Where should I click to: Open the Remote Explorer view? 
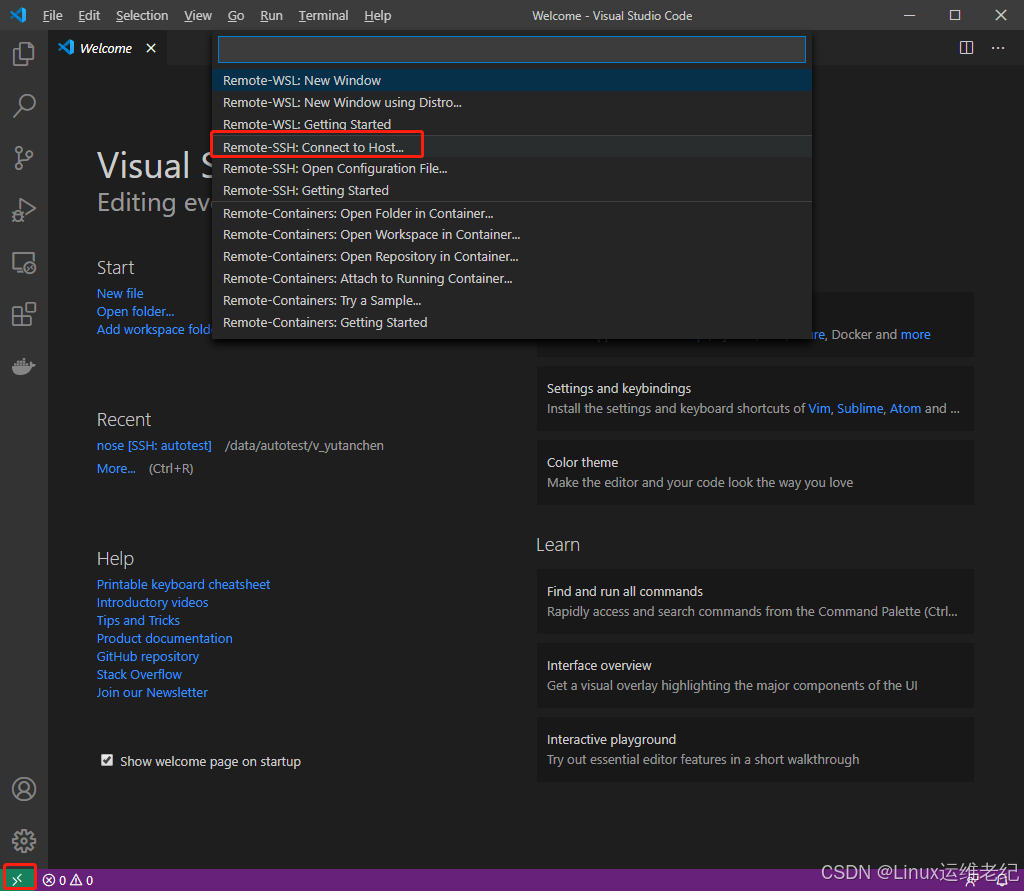(x=24, y=263)
